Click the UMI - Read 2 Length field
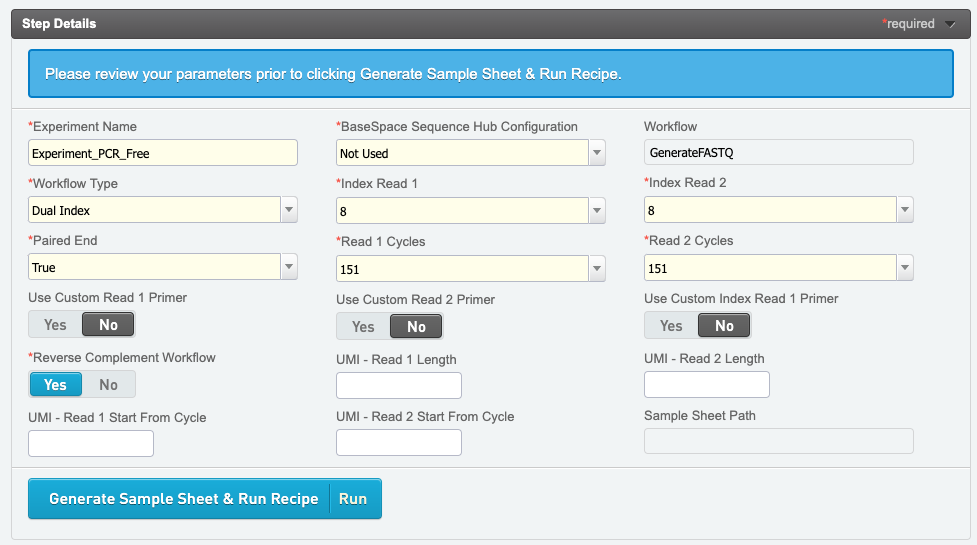This screenshot has height=545, width=977. point(706,385)
